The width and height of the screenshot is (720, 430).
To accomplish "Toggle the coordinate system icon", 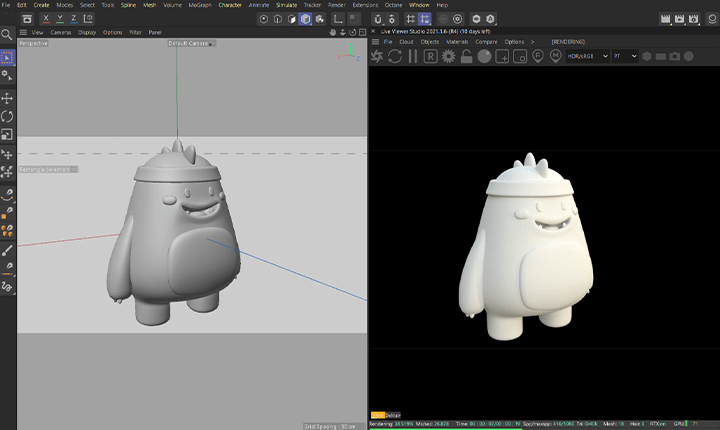I will (88, 19).
